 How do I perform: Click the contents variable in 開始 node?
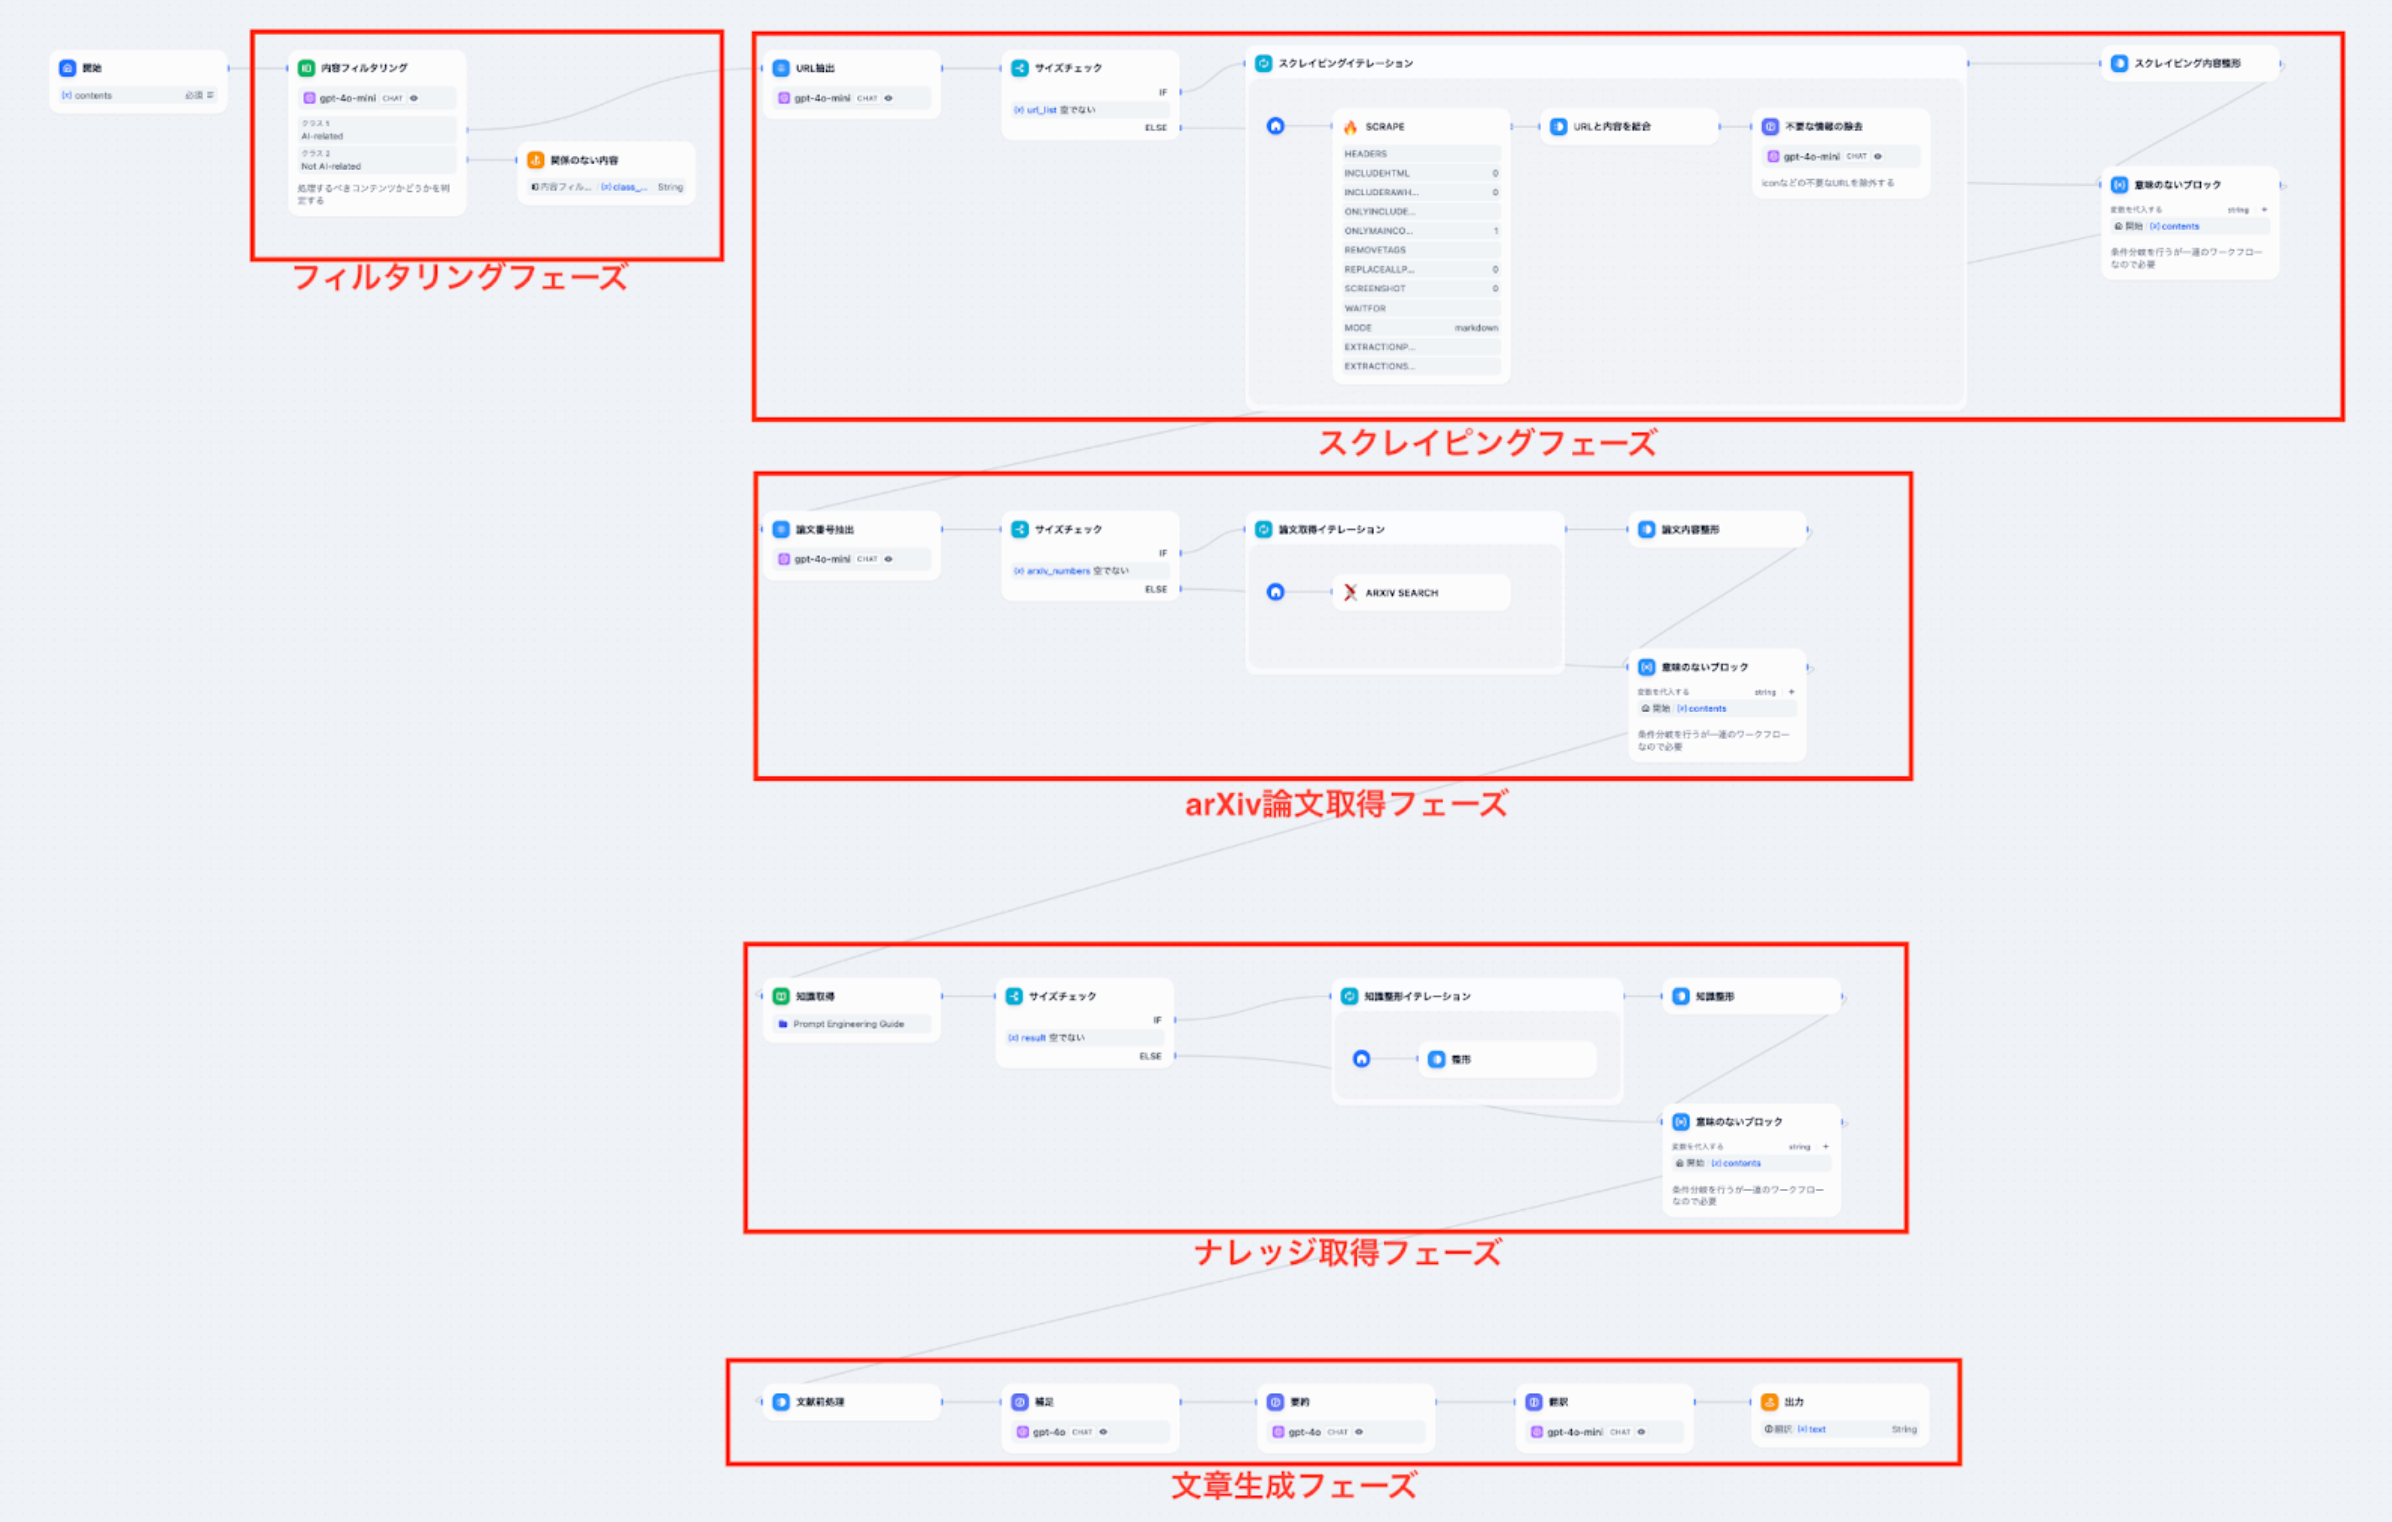[93, 96]
